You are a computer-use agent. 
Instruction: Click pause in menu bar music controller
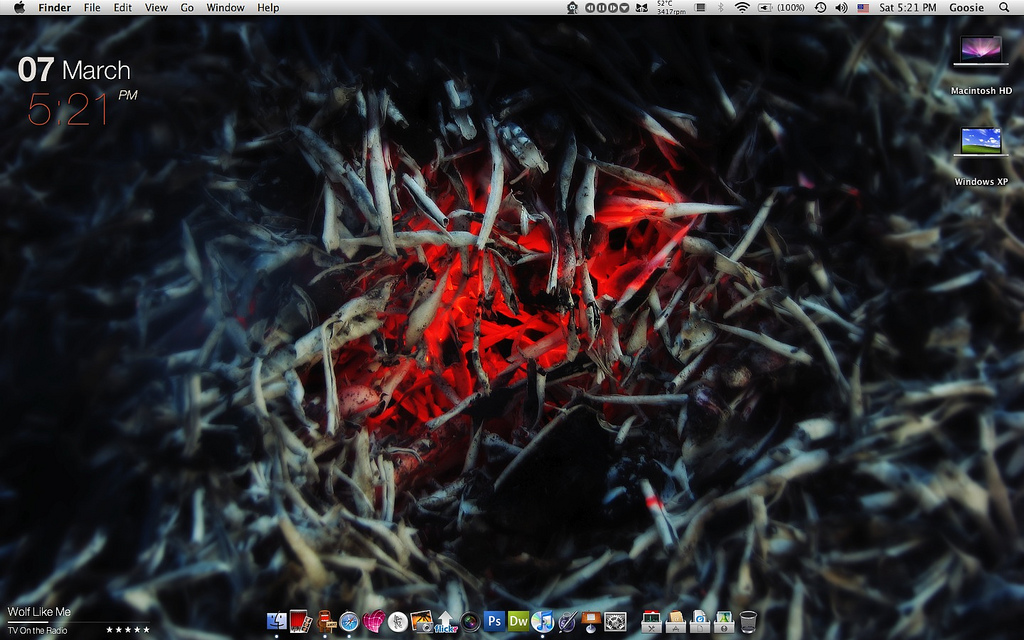[x=601, y=8]
